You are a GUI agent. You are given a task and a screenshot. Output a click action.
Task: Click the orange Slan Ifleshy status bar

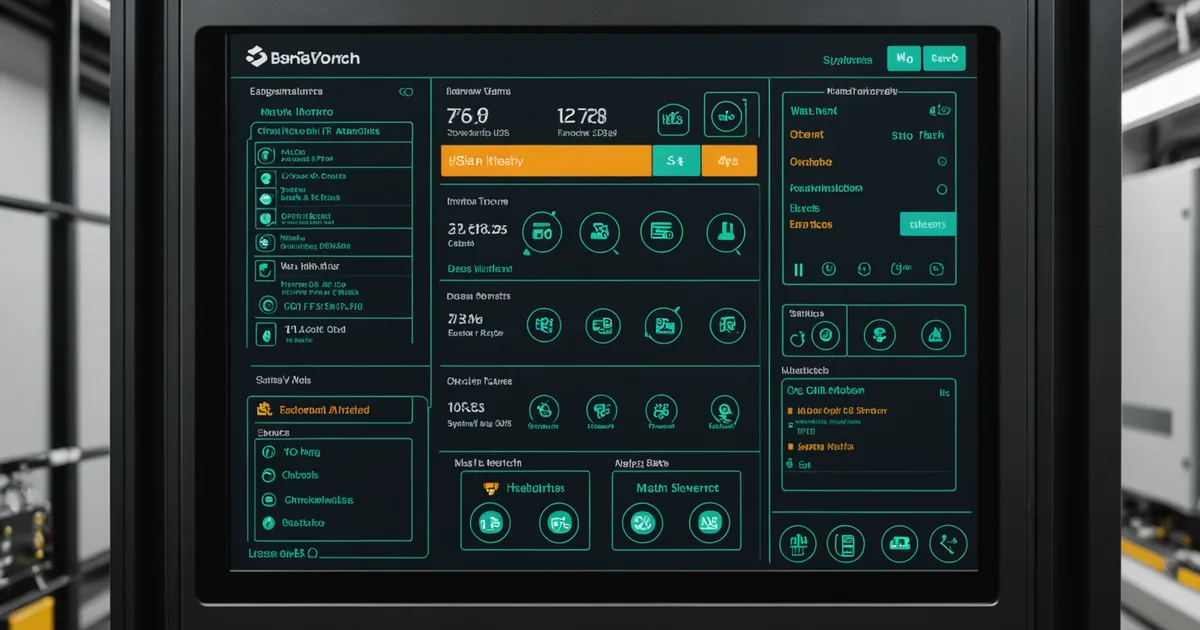pos(546,160)
